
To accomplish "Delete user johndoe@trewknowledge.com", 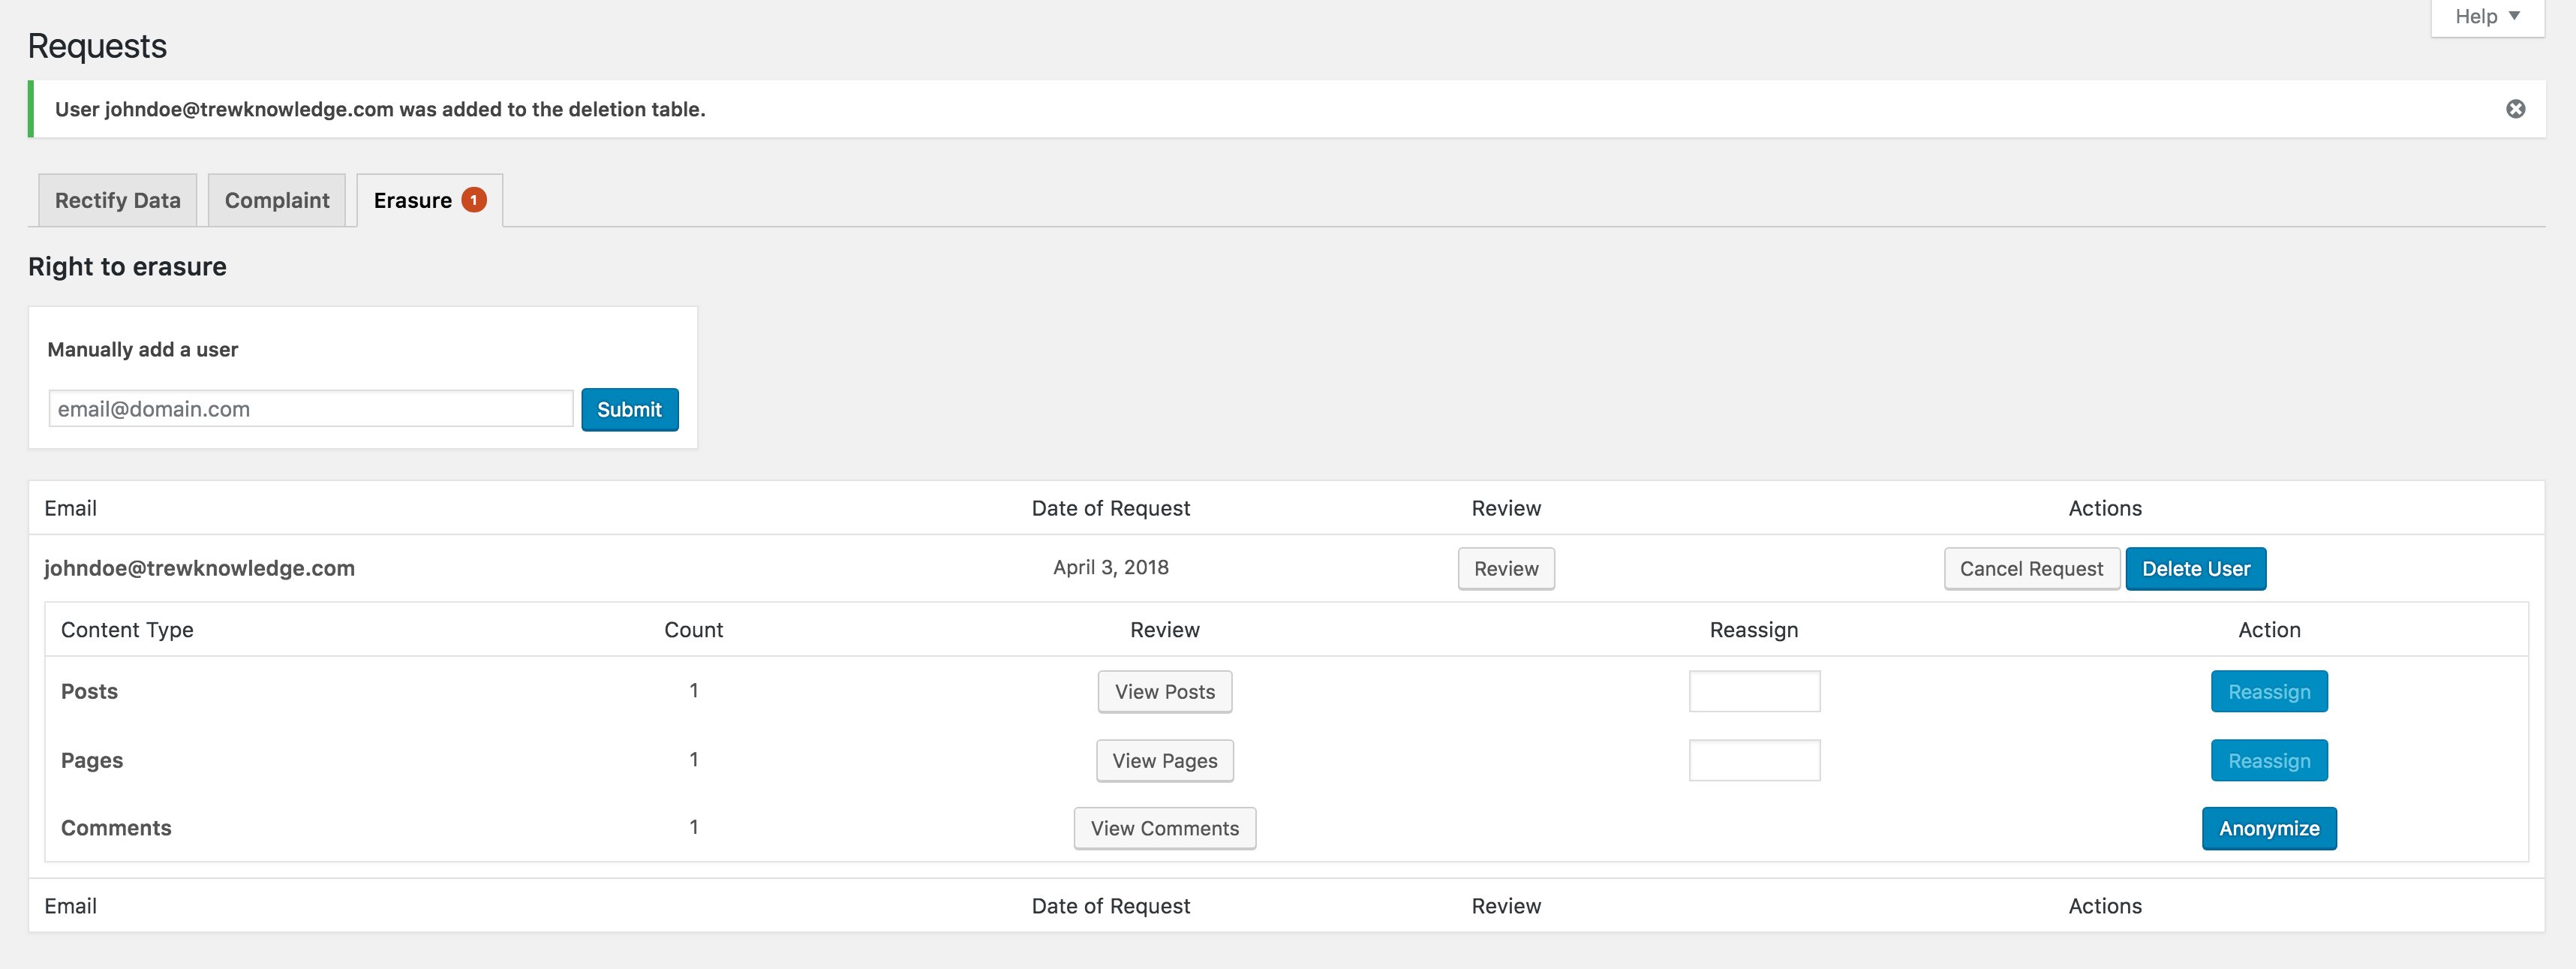I will (x=2196, y=568).
